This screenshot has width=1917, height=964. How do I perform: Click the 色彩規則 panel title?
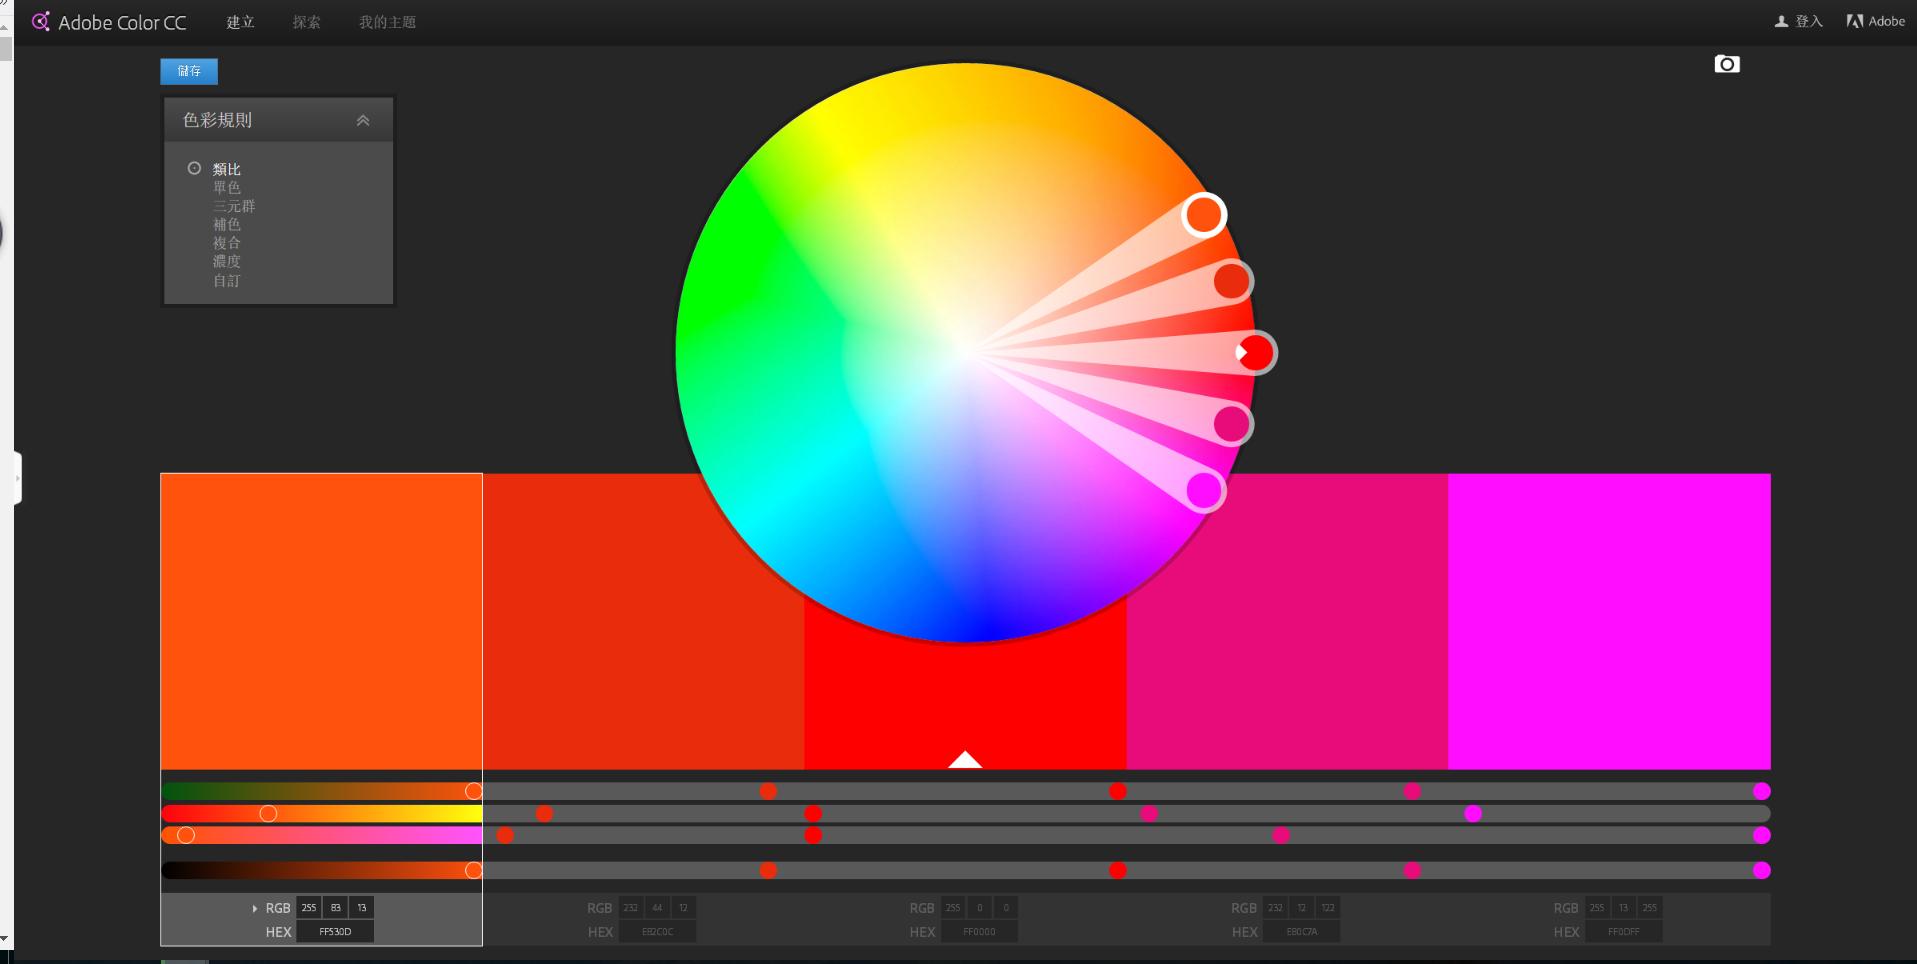[217, 120]
